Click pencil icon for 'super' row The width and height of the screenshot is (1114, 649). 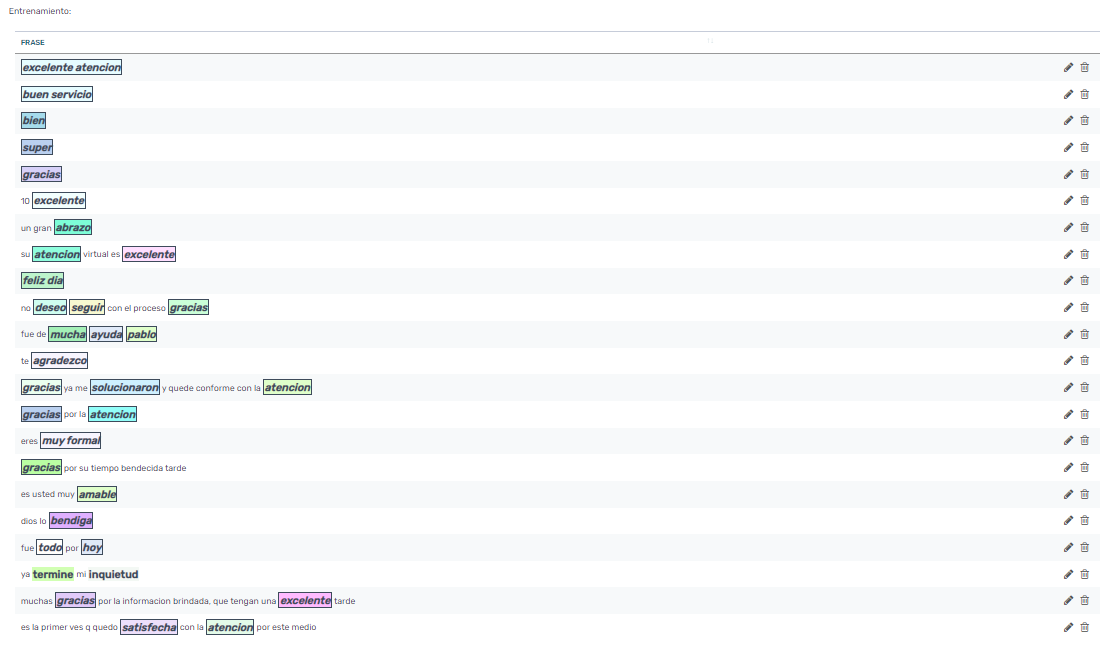1068,147
